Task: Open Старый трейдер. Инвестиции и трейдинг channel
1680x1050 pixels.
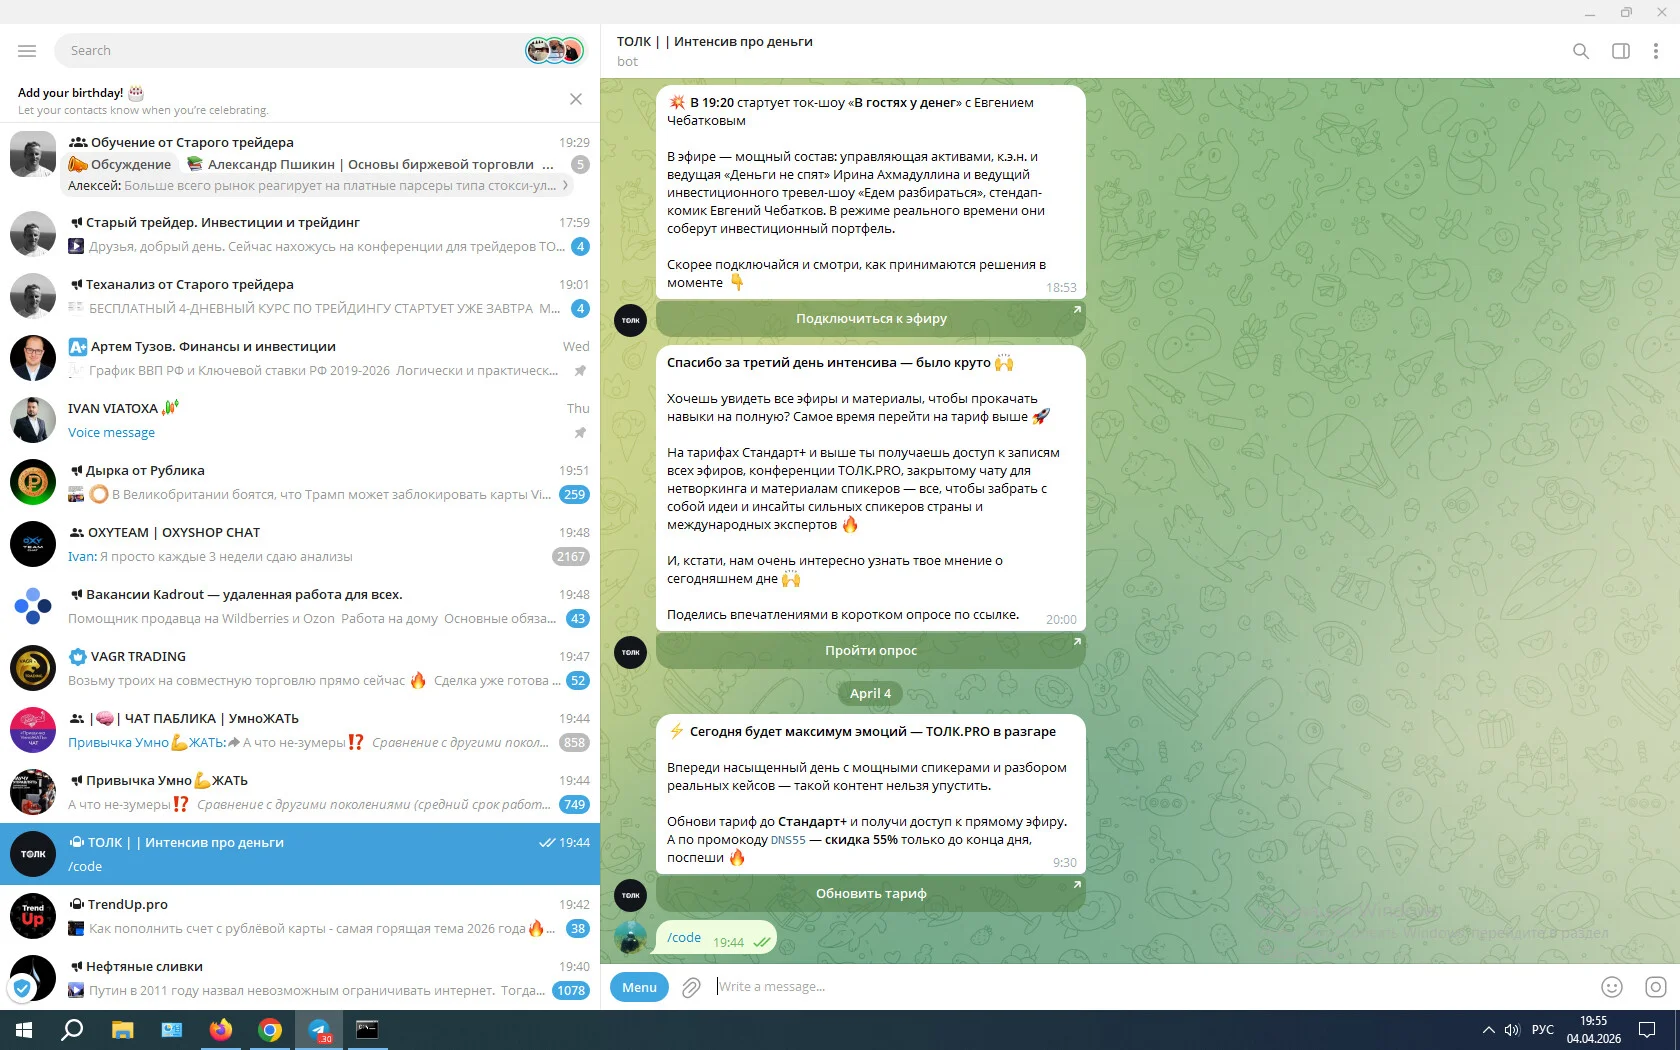Action: click(300, 234)
